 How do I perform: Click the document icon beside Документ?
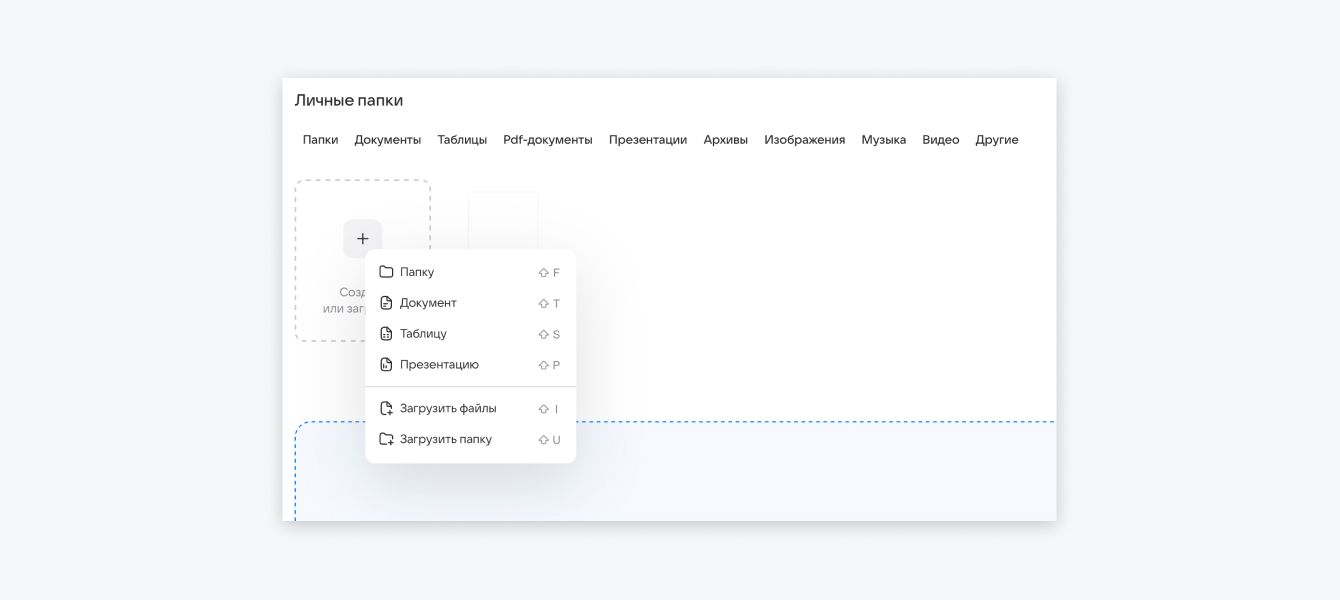386,303
